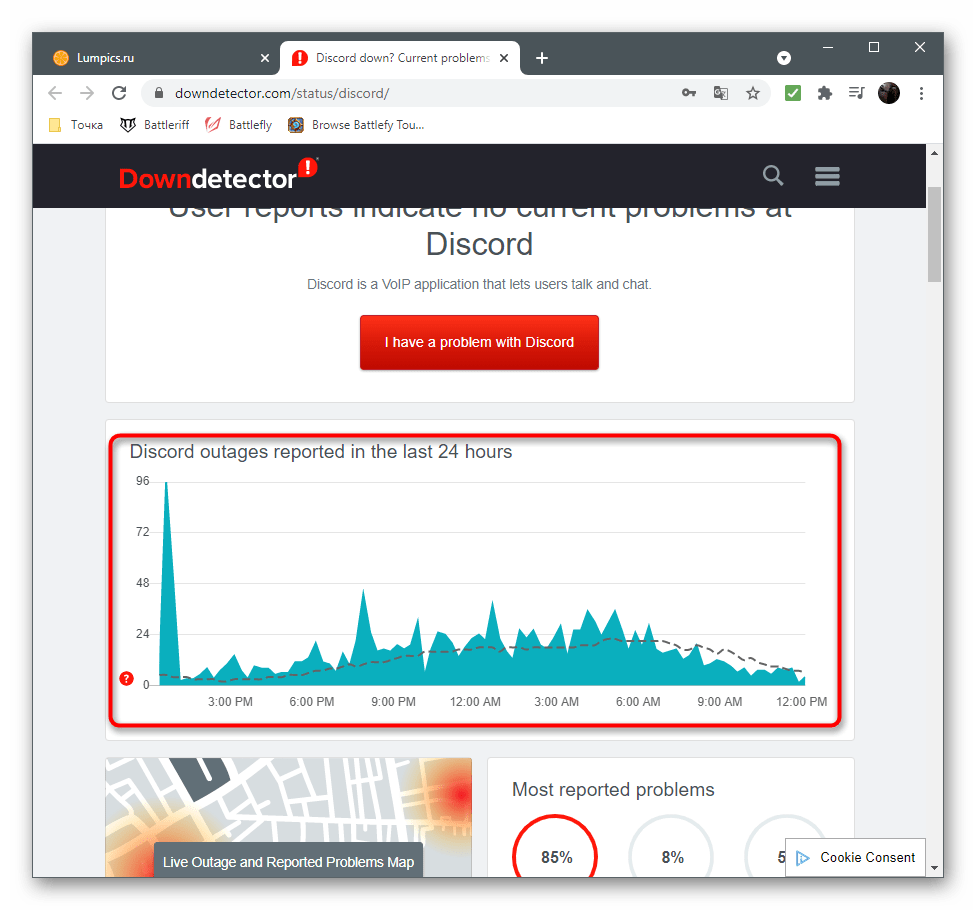
Task: Click the green checkmark extension icon
Action: (x=792, y=93)
